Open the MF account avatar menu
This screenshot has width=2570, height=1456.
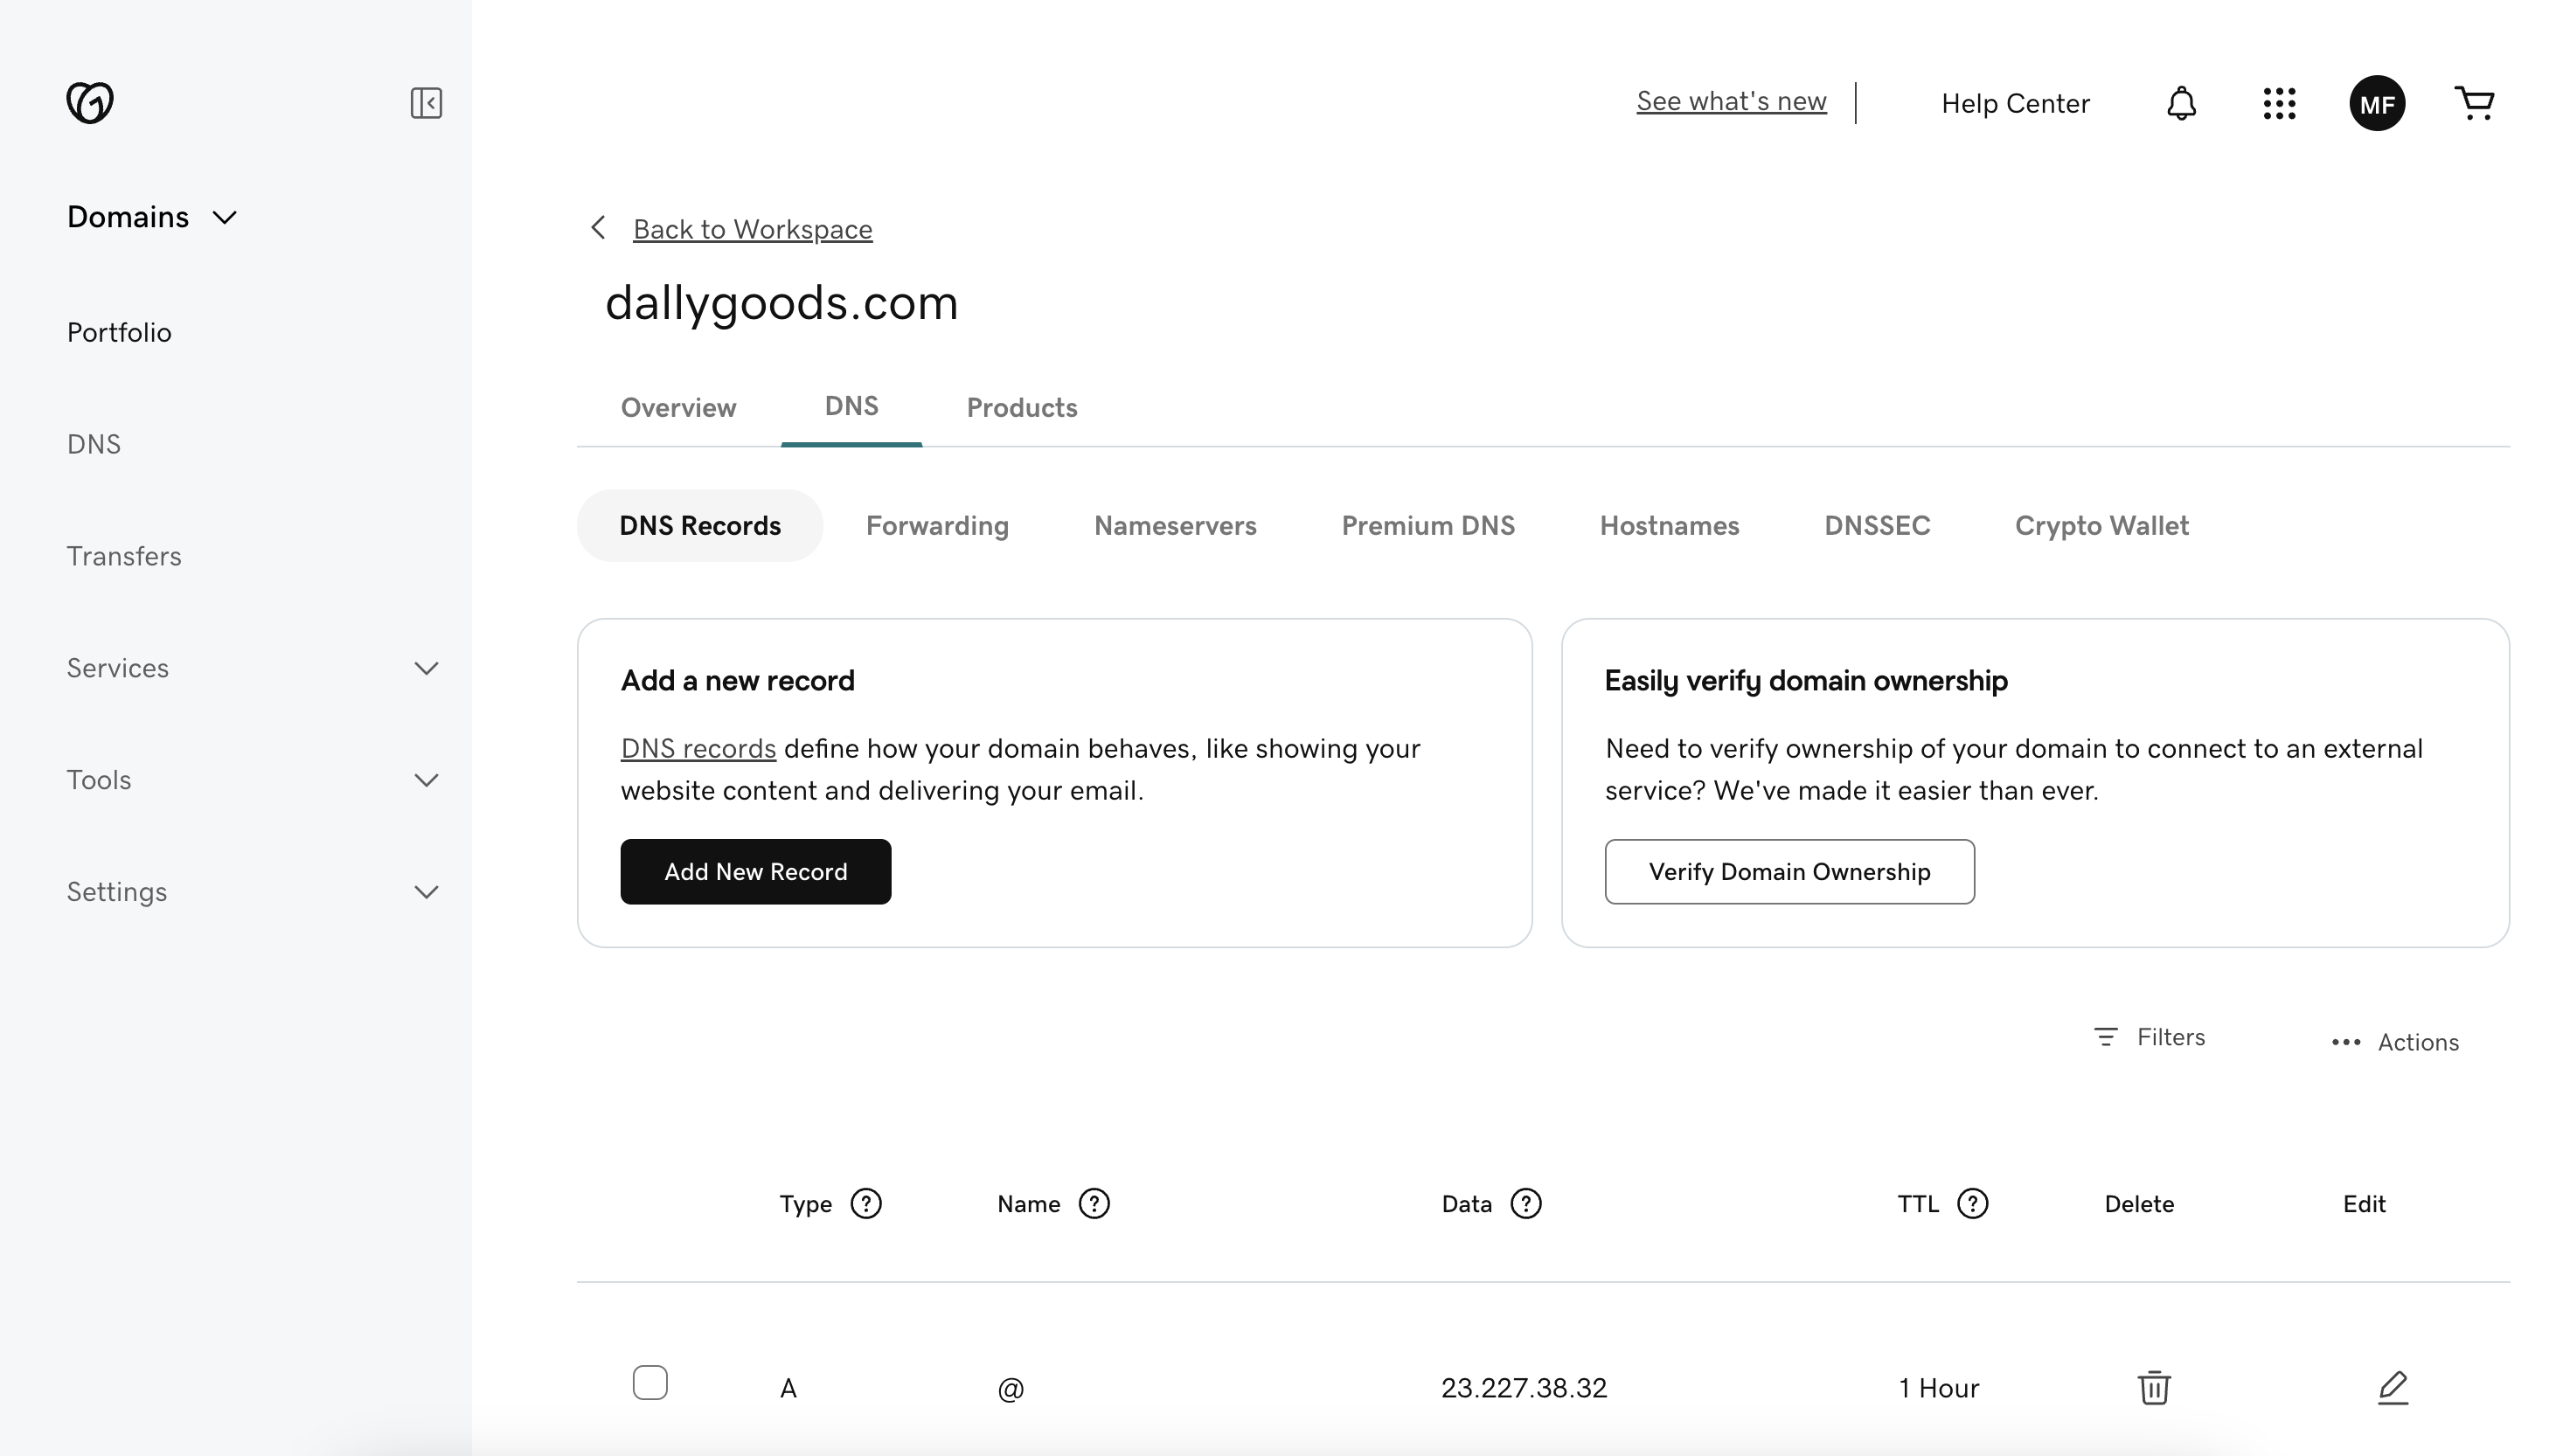click(2377, 103)
